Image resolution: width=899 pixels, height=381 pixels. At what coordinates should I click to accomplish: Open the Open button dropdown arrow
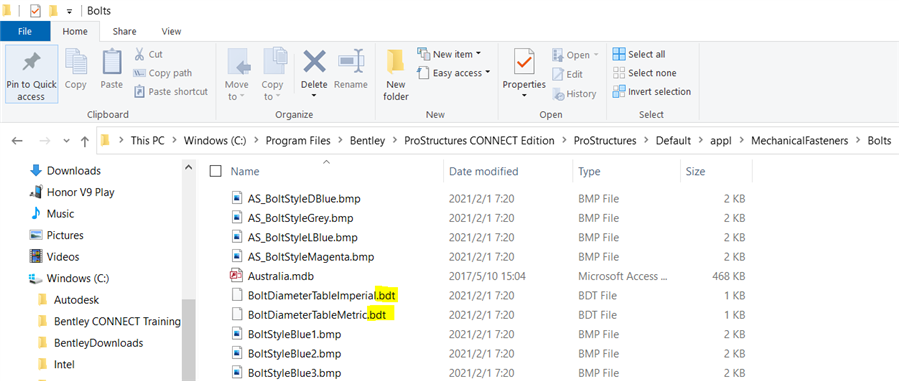pos(596,55)
